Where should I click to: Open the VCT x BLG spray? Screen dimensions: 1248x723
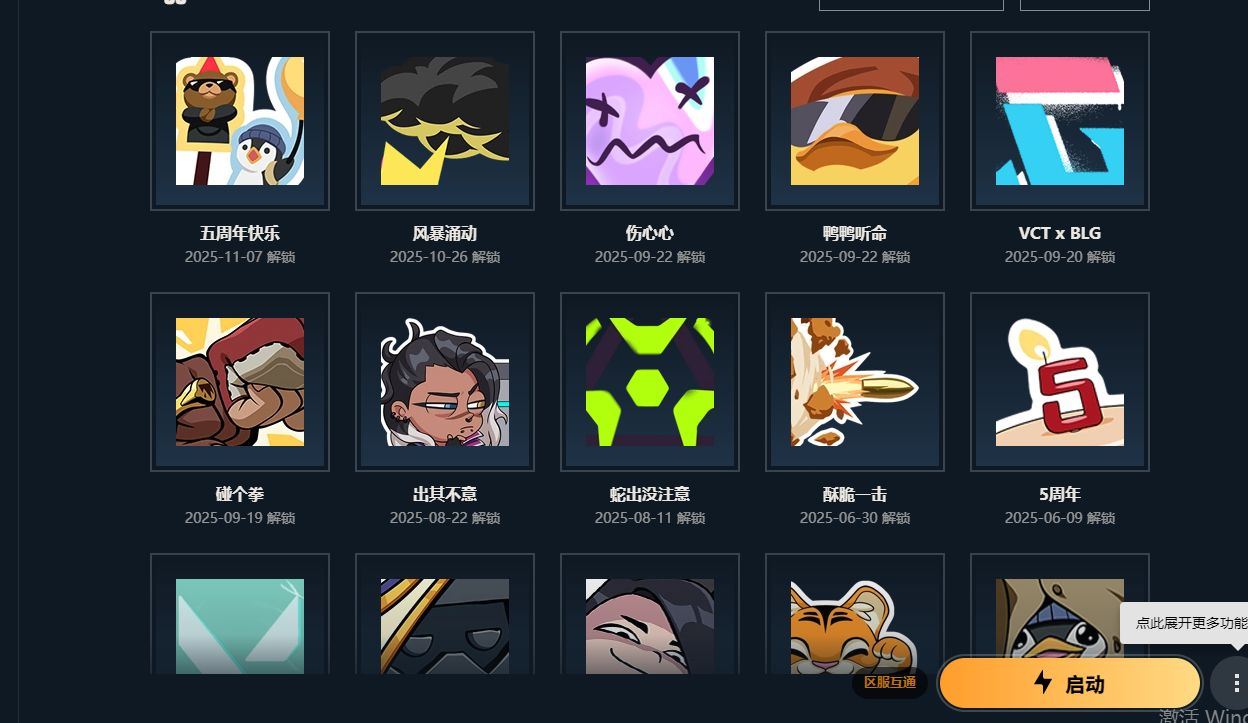pyautogui.click(x=1060, y=121)
